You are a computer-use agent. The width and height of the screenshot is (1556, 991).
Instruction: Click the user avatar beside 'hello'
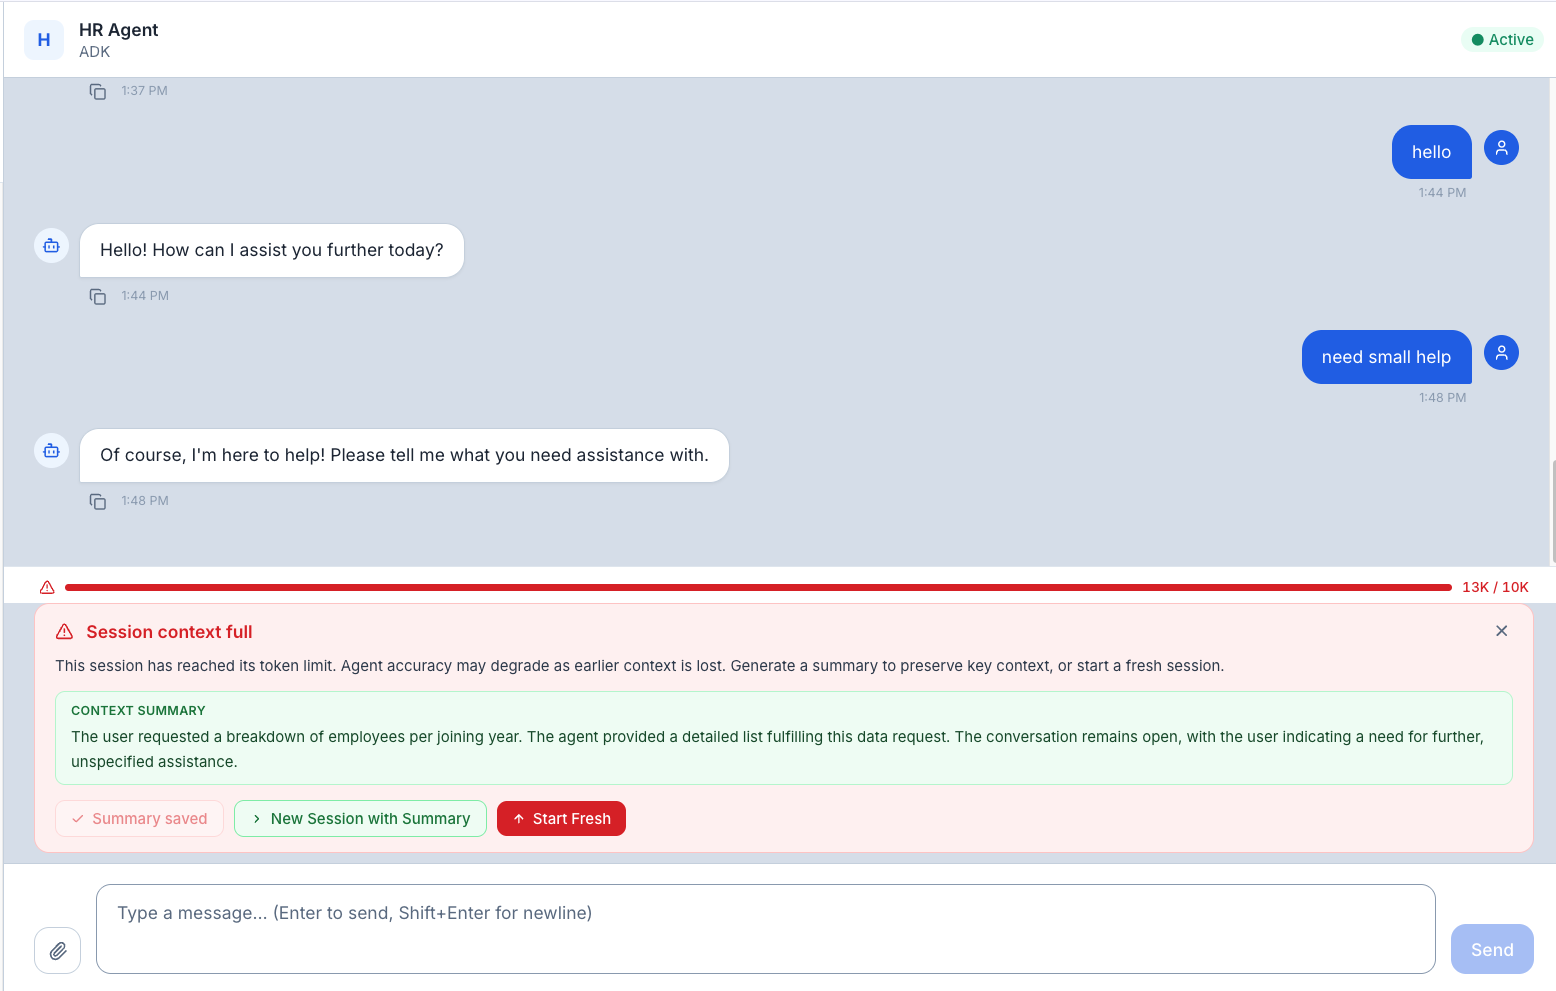coord(1501,148)
